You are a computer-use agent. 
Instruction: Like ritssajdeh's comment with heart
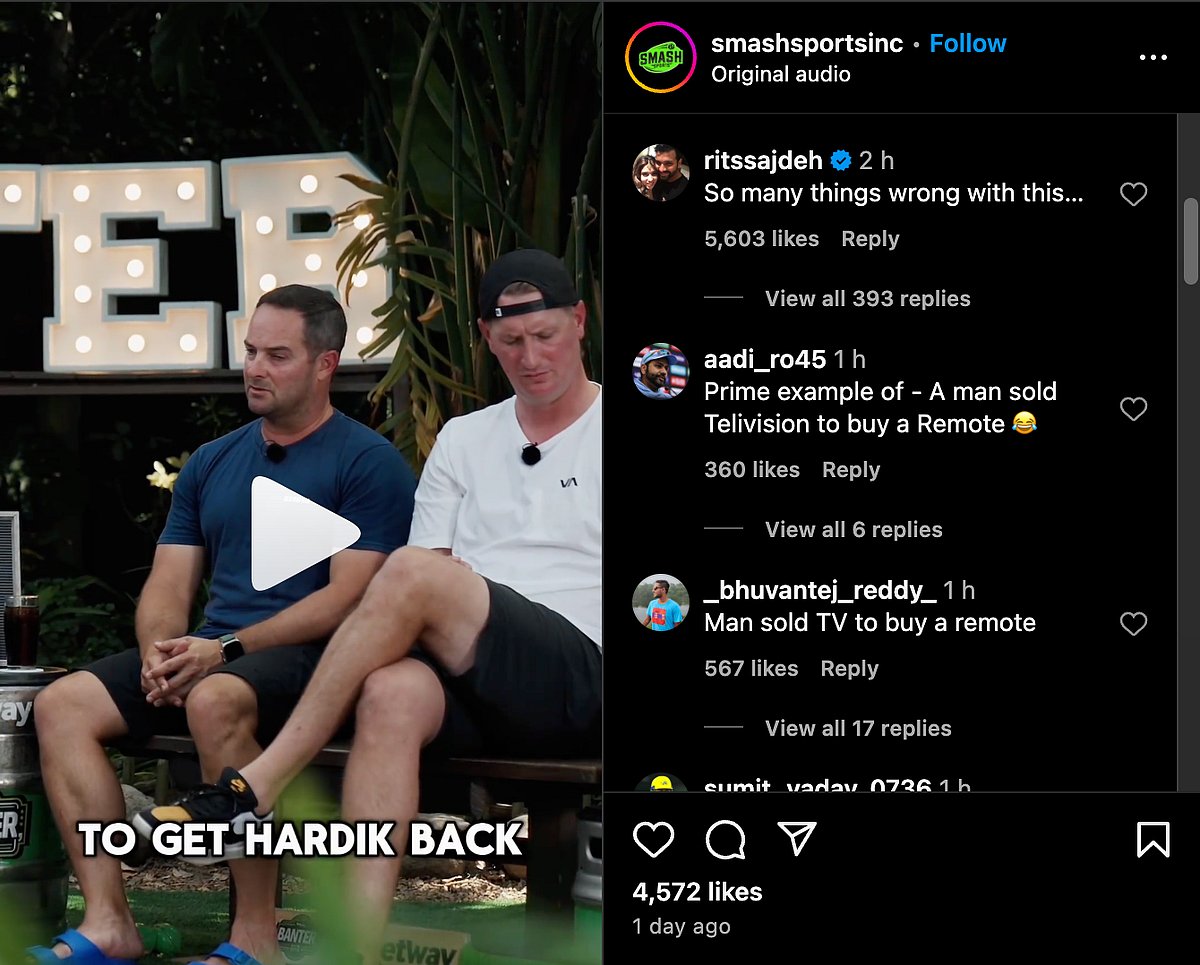1133,194
